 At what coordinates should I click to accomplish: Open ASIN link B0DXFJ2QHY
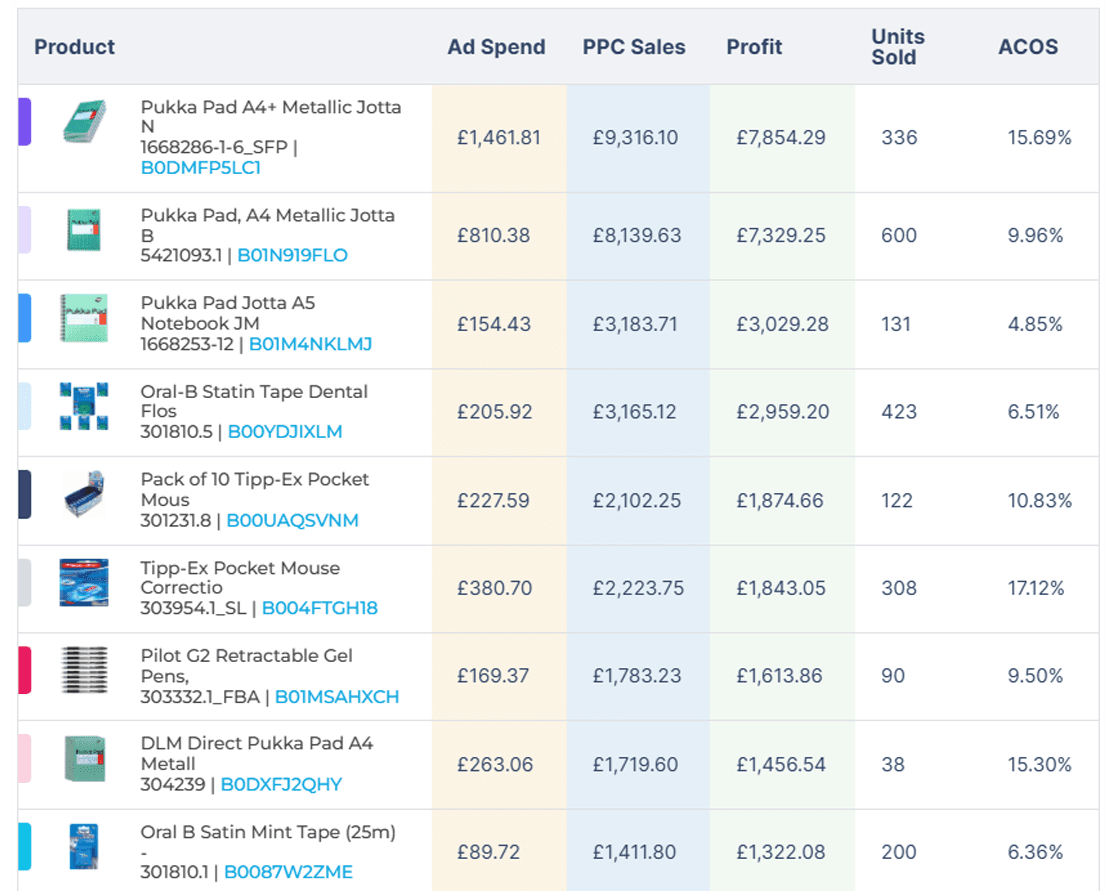pyautogui.click(x=281, y=785)
